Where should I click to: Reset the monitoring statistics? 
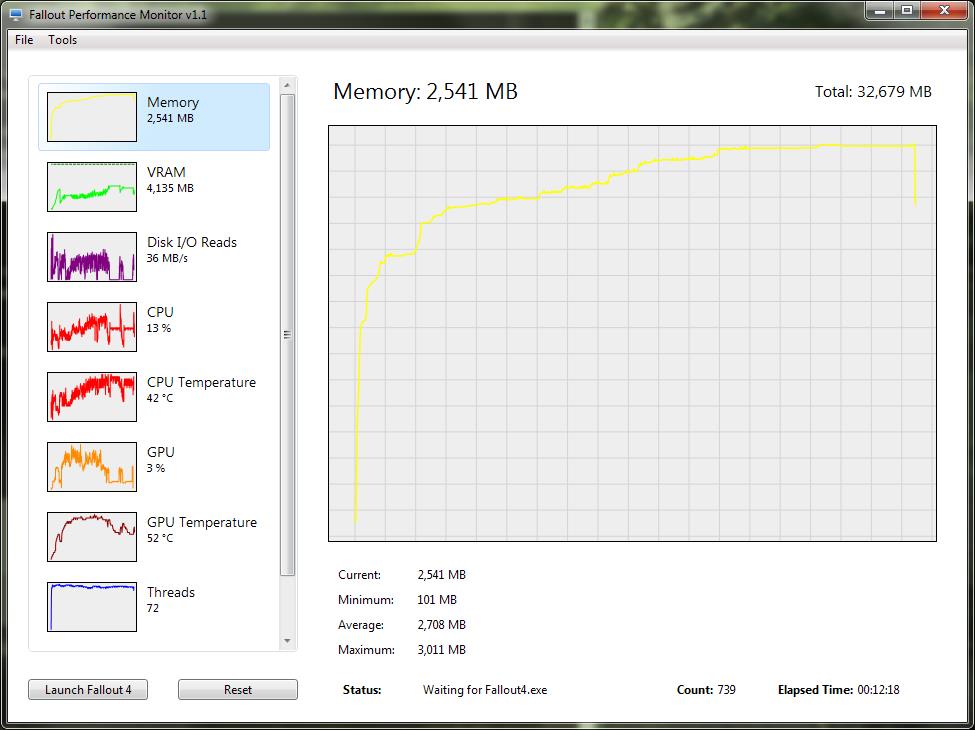tap(237, 689)
